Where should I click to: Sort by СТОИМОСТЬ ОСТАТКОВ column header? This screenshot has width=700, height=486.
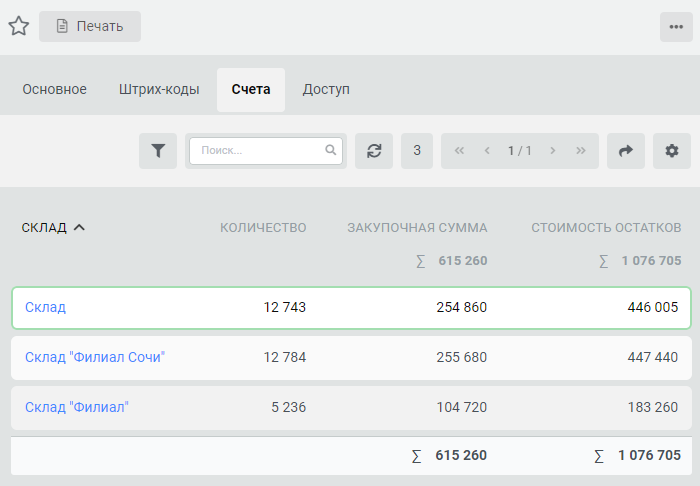pos(606,228)
